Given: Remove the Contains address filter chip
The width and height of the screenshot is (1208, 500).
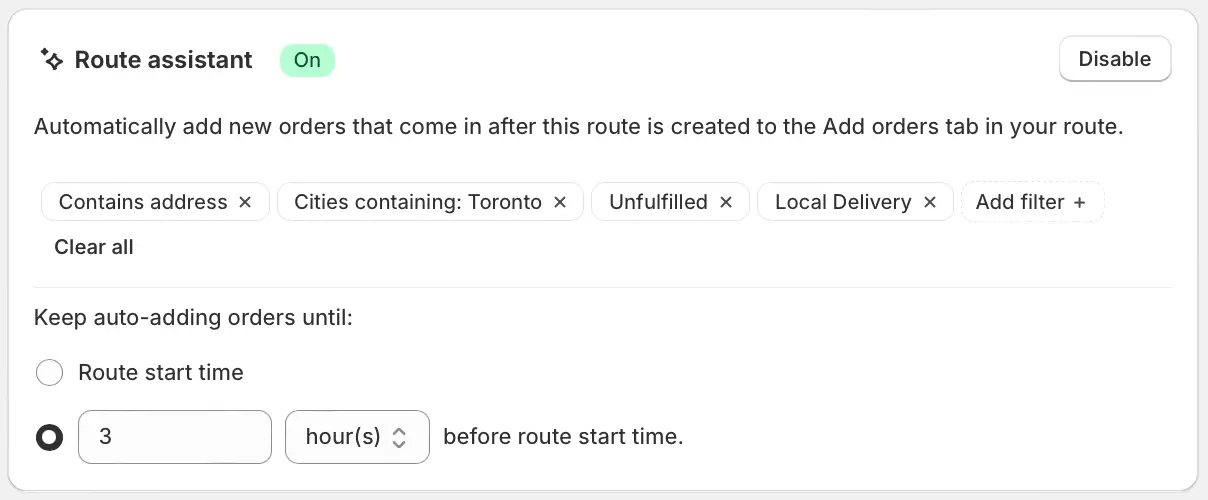Looking at the screenshot, I should pyautogui.click(x=245, y=202).
